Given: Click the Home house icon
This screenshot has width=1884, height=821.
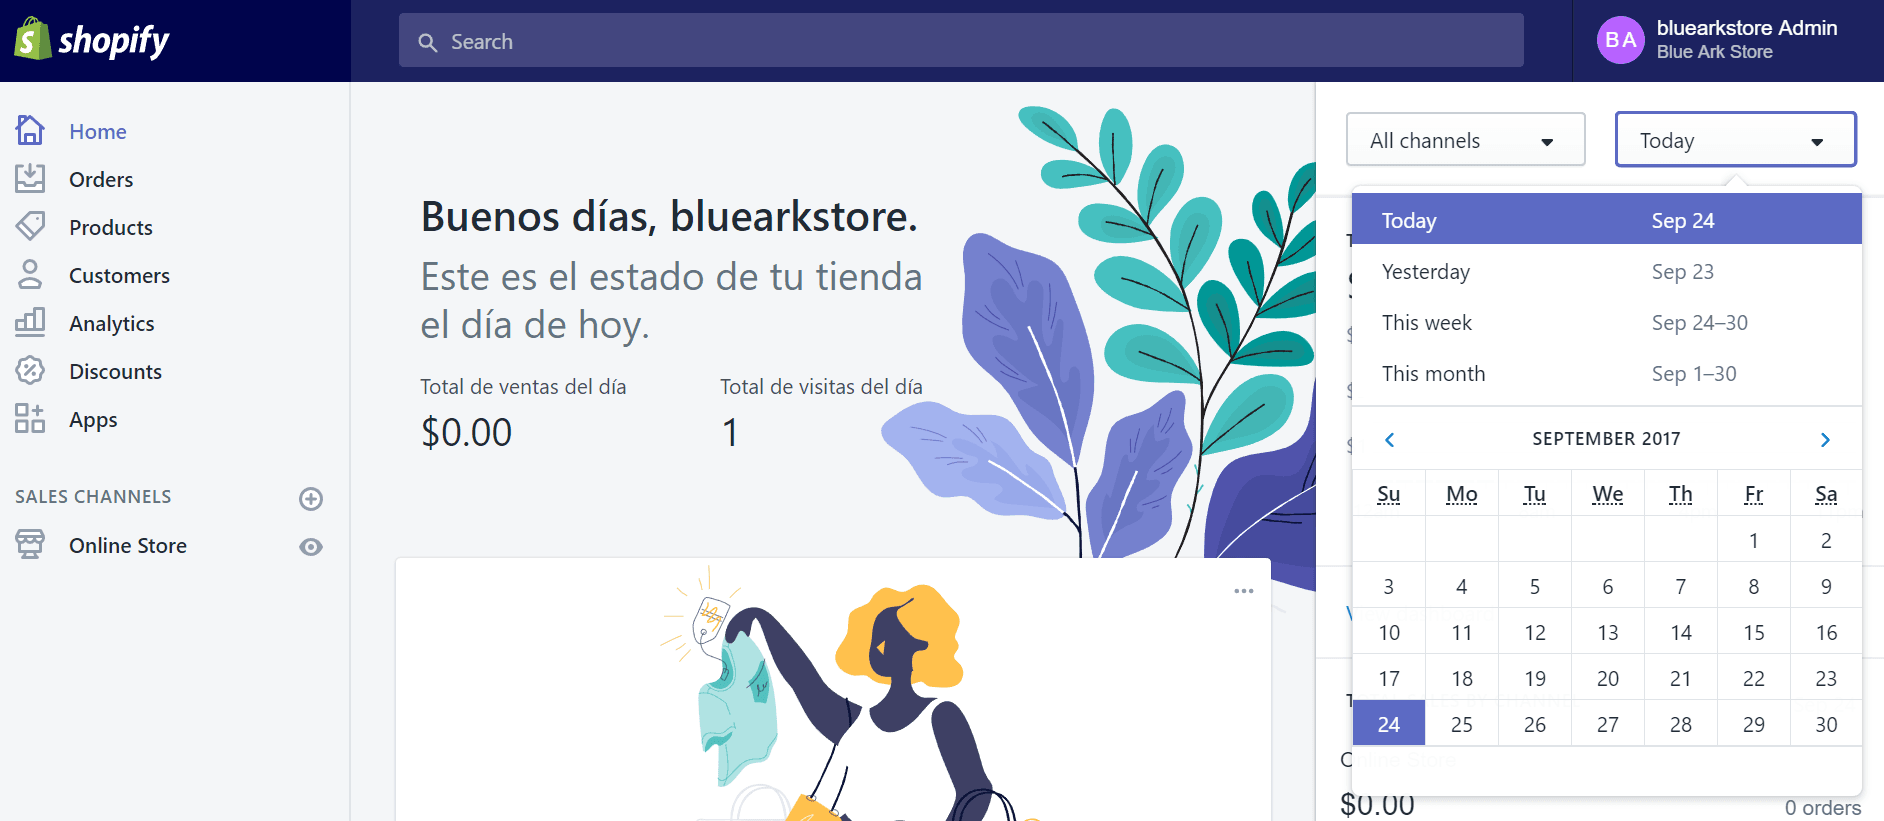Looking at the screenshot, I should [x=30, y=130].
